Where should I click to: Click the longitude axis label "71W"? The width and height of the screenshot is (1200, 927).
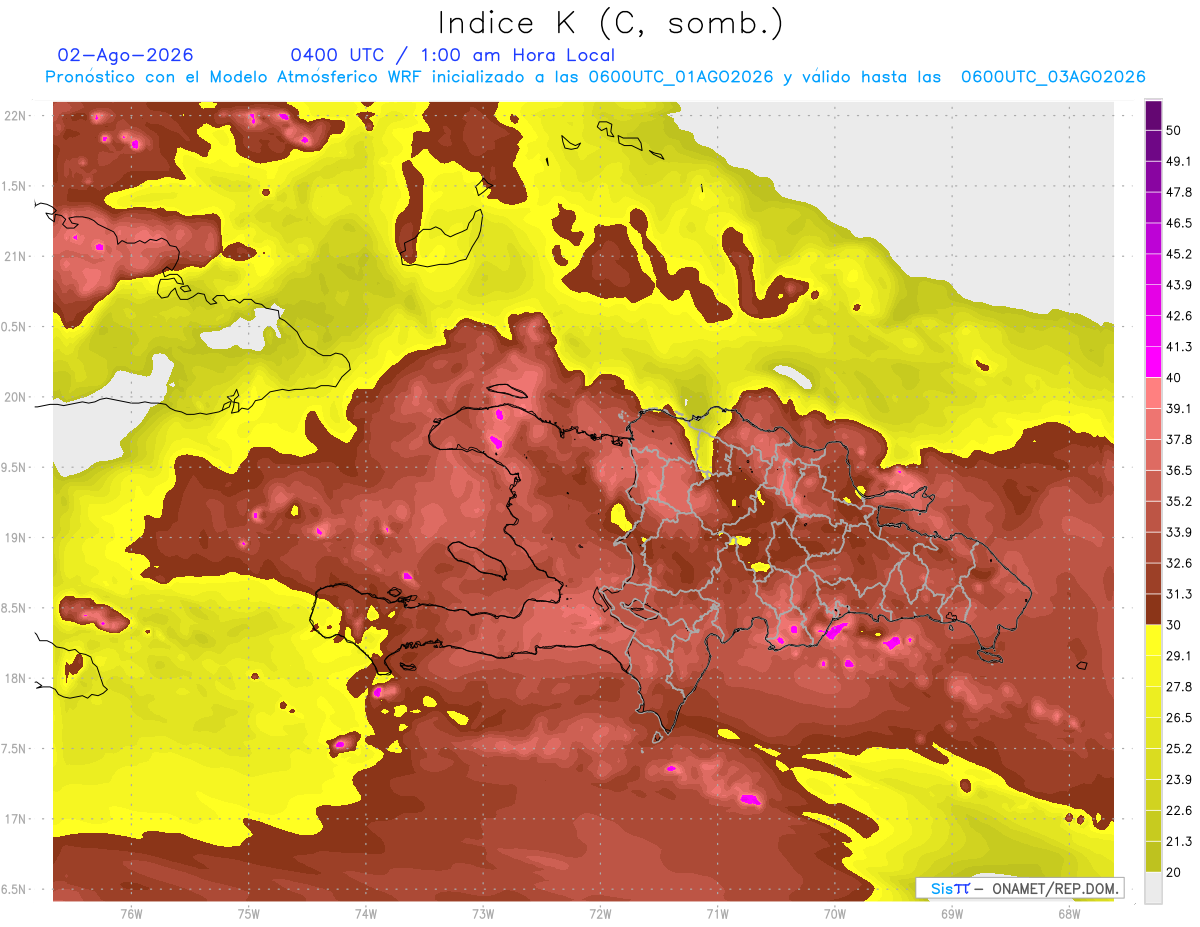pos(717,915)
